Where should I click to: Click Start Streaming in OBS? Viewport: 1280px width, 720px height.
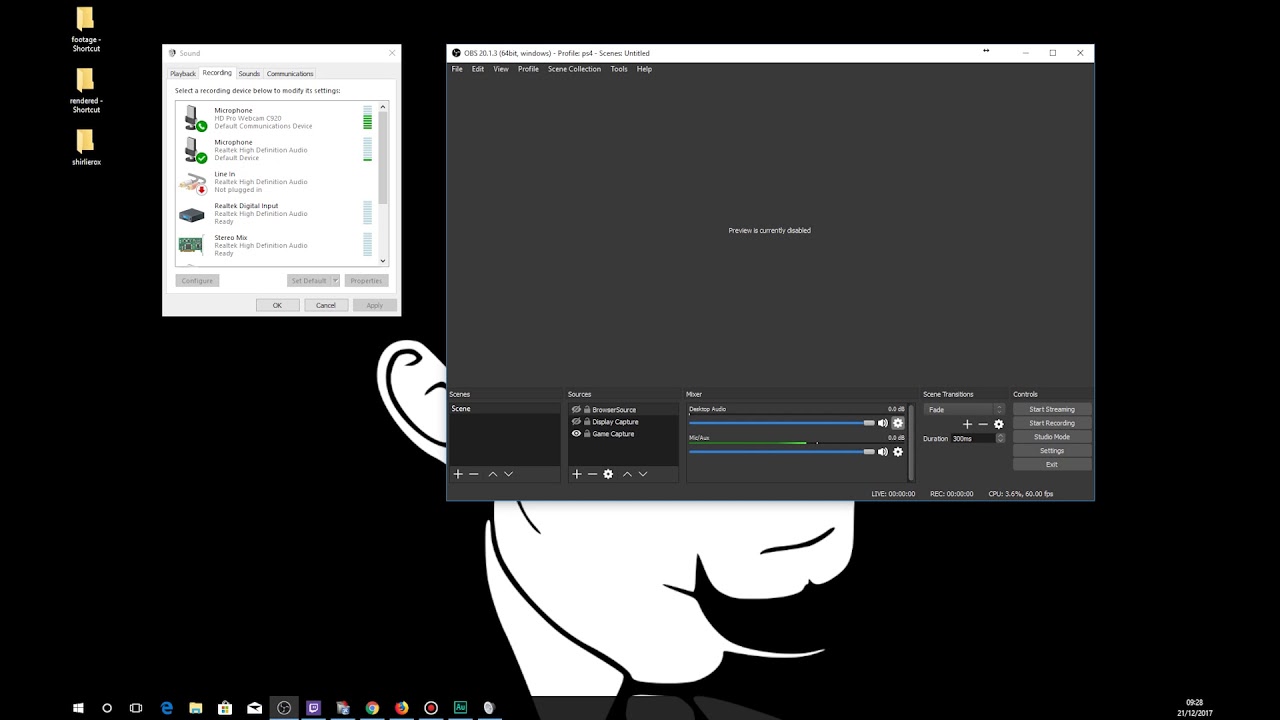coord(1052,409)
